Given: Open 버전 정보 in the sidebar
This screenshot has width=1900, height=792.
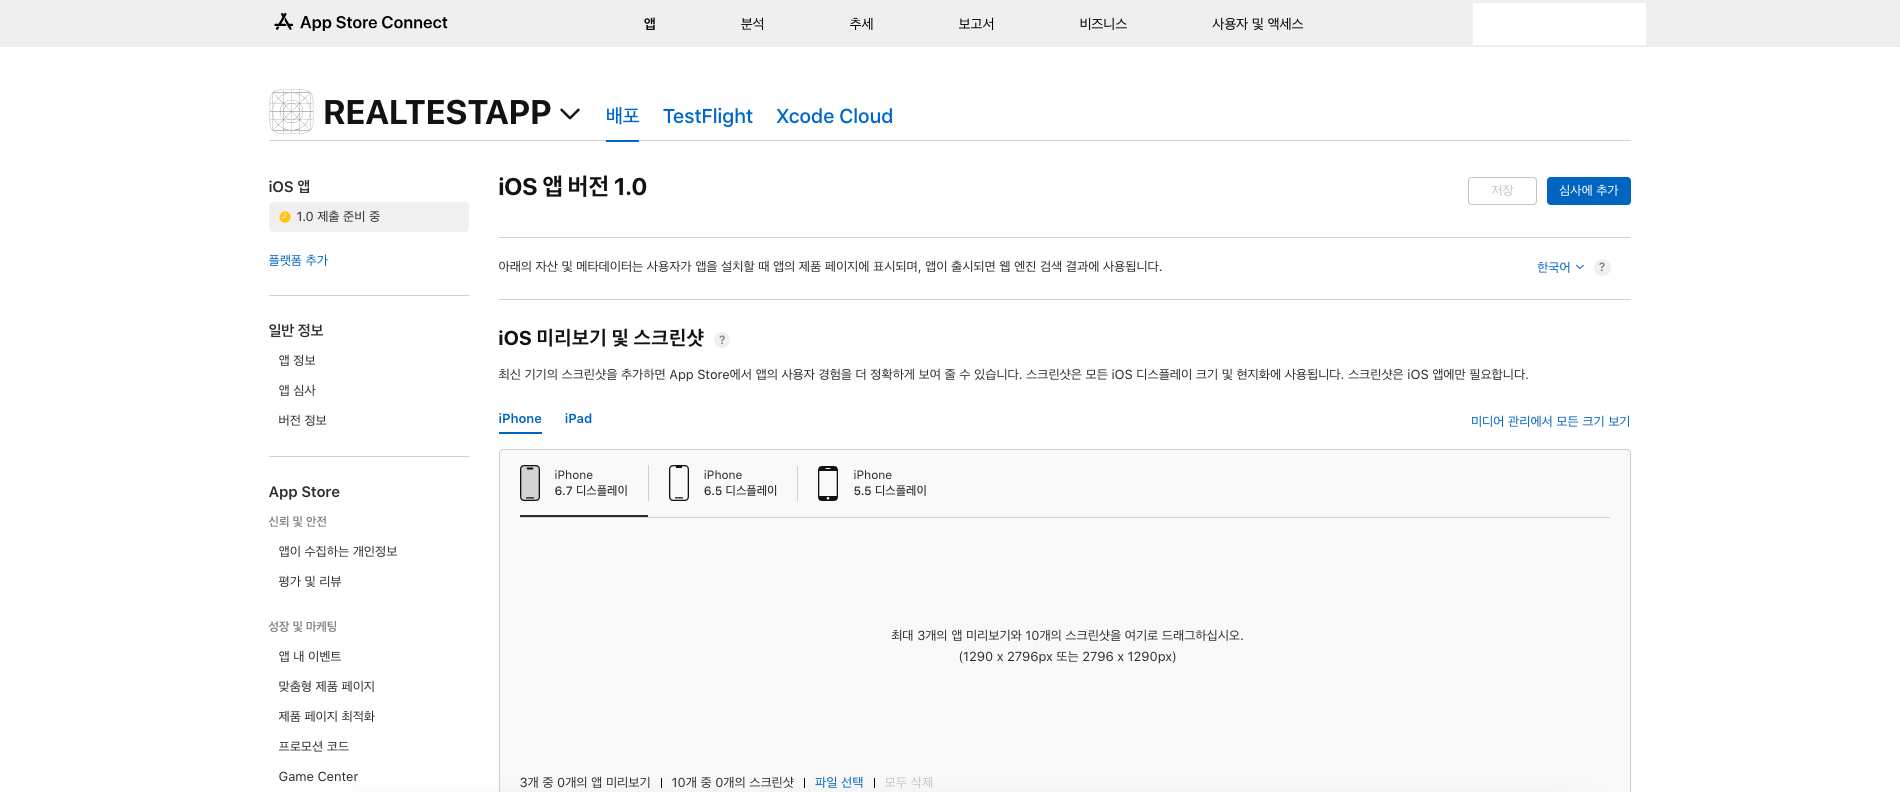Looking at the screenshot, I should (302, 420).
